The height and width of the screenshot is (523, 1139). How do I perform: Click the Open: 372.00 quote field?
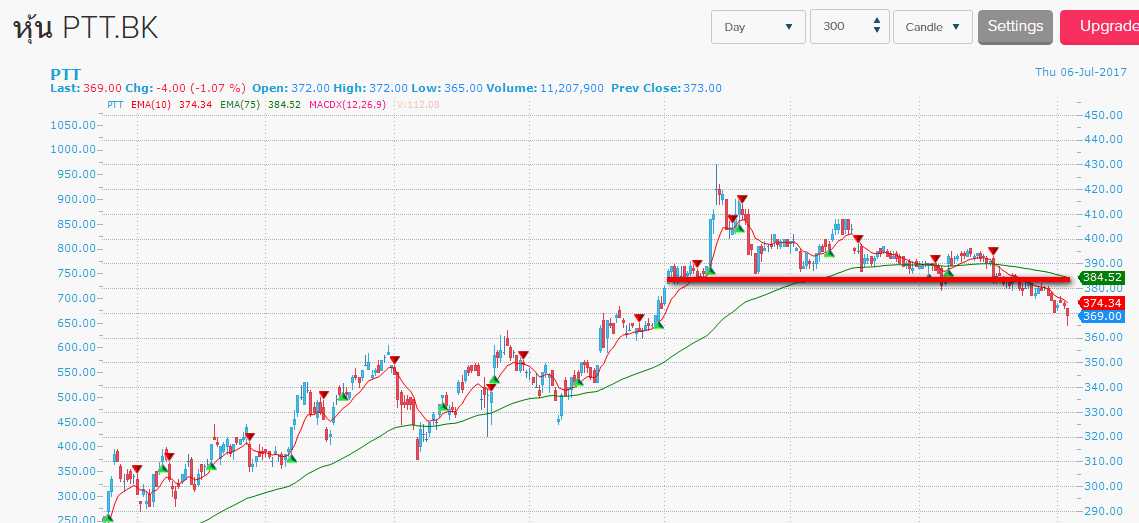tap(291, 88)
